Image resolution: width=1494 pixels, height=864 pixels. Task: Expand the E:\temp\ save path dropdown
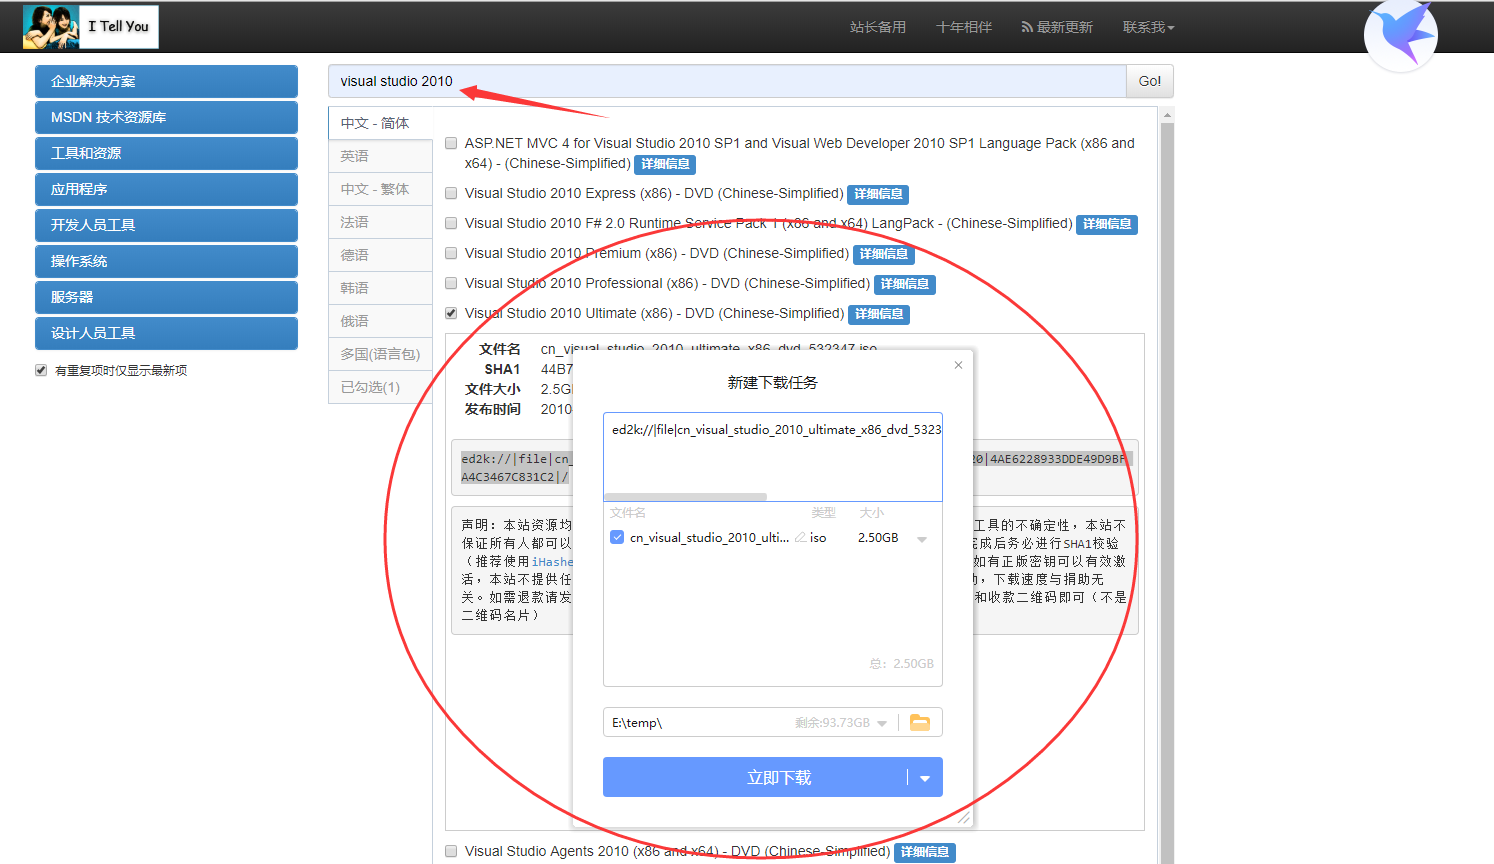point(882,723)
